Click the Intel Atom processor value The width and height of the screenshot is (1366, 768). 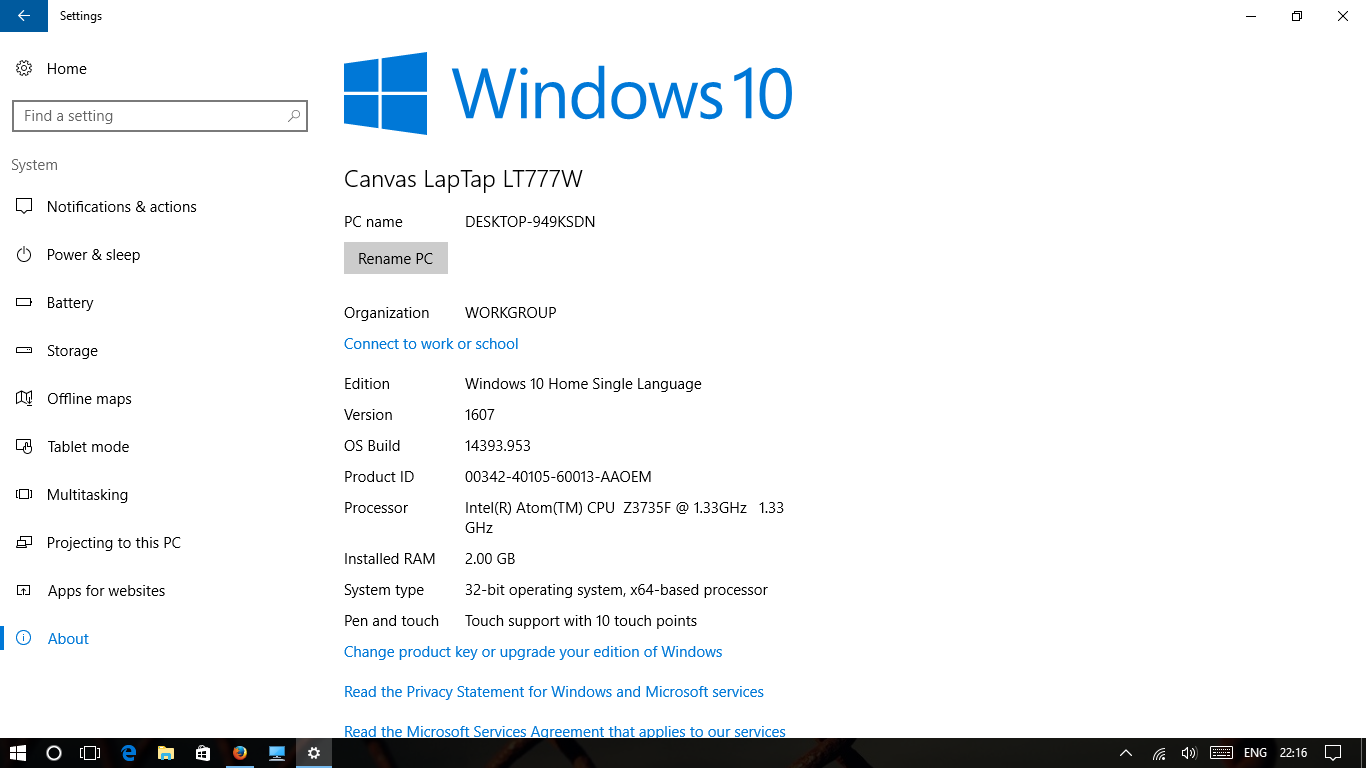(x=624, y=518)
